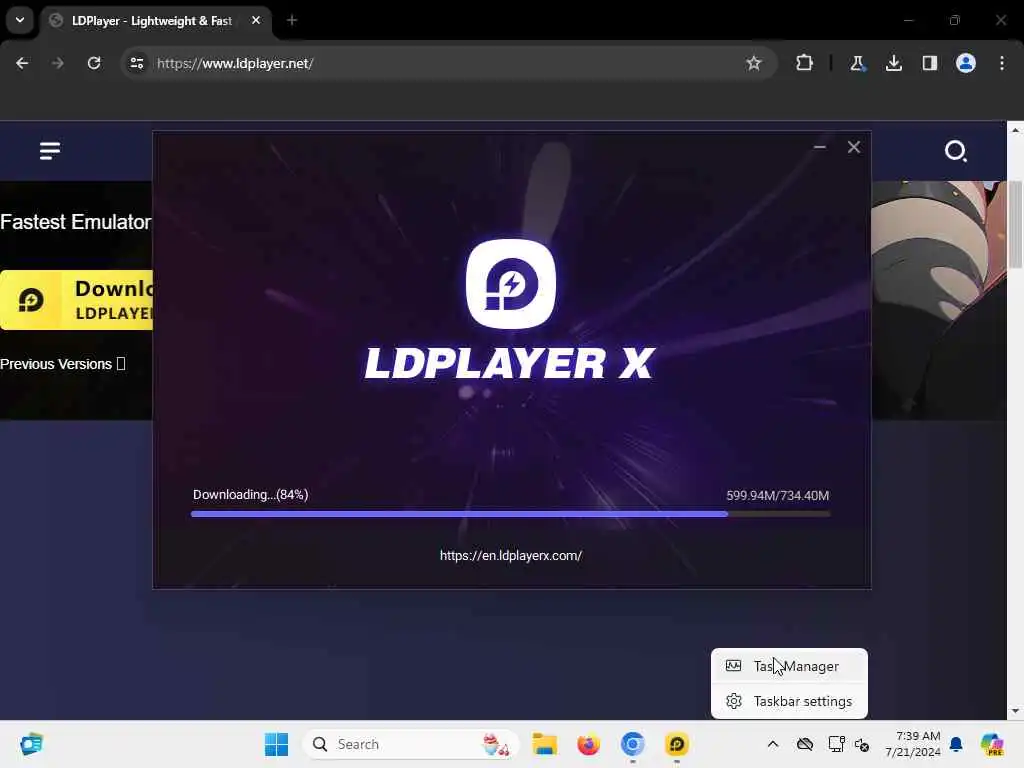The height and width of the screenshot is (768, 1024).
Task: Click the LDPlayer X logo icon
Action: [x=511, y=283]
